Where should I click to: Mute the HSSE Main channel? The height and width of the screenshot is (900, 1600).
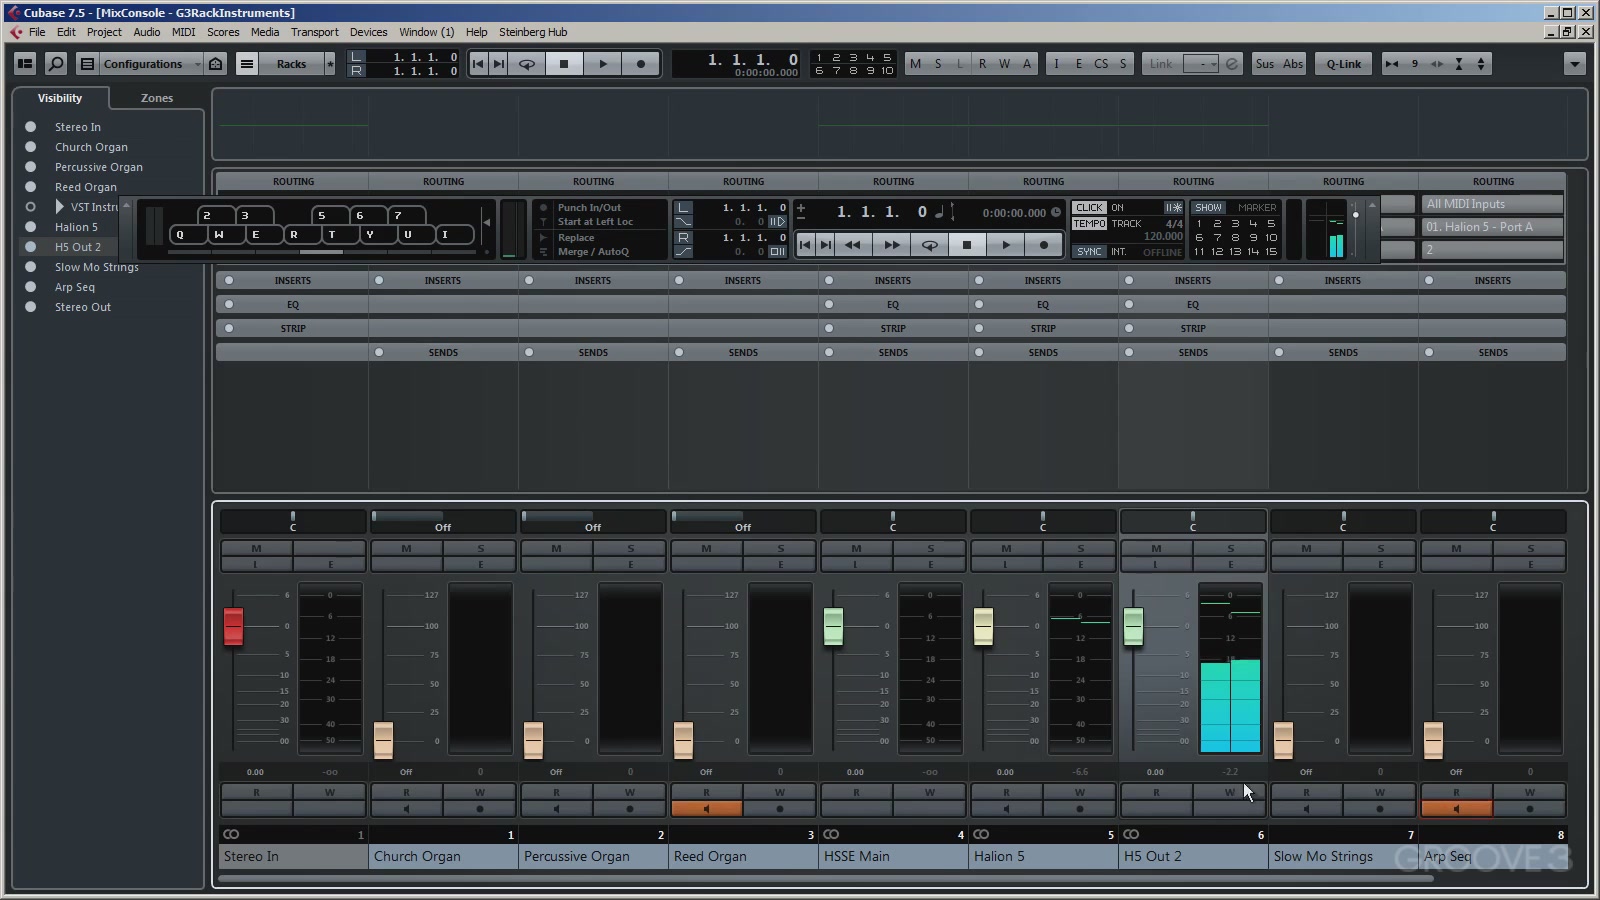(x=856, y=548)
